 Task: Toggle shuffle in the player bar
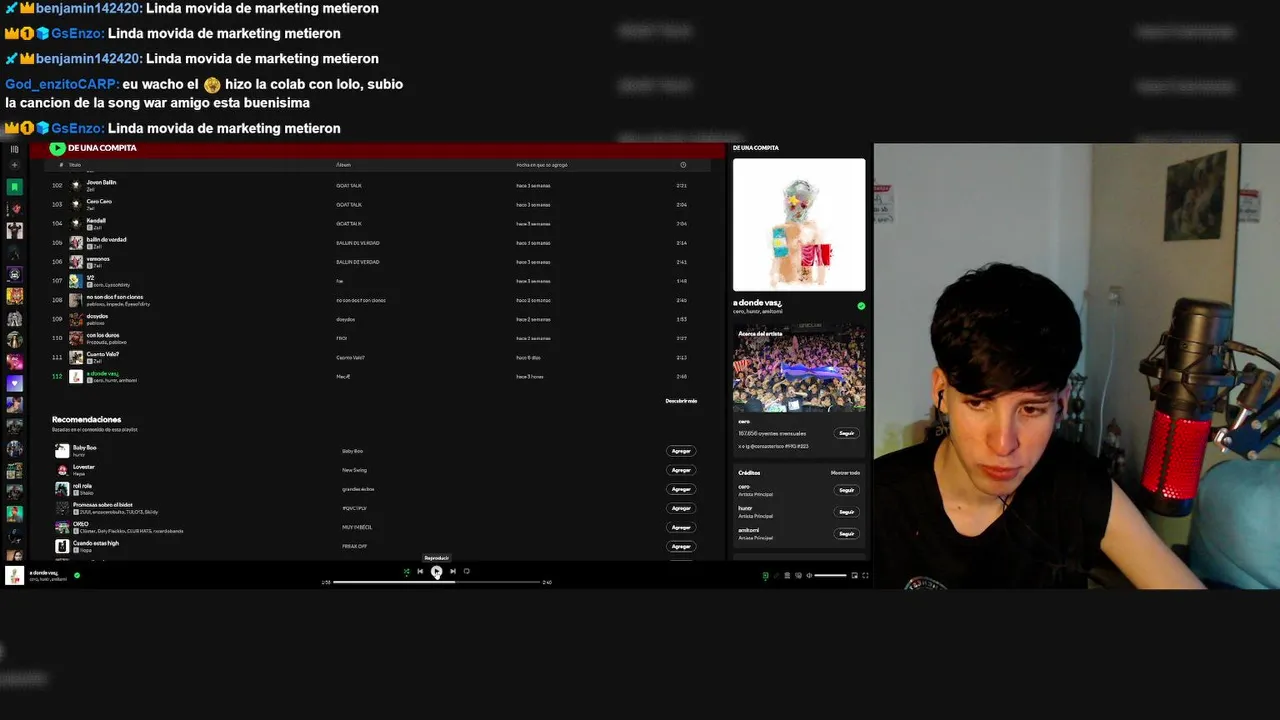tap(406, 572)
